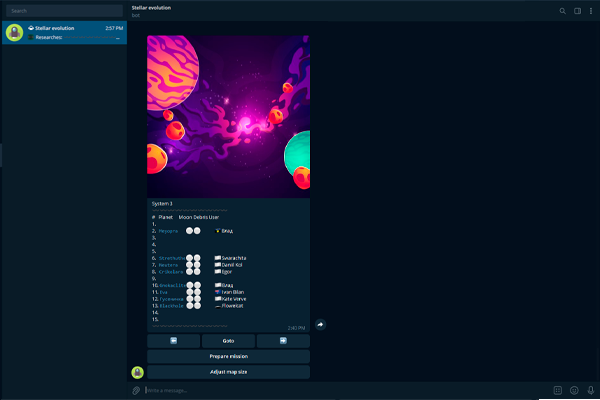The width and height of the screenshot is (600, 400).
Task: Open the space planets image
Action: [228, 115]
